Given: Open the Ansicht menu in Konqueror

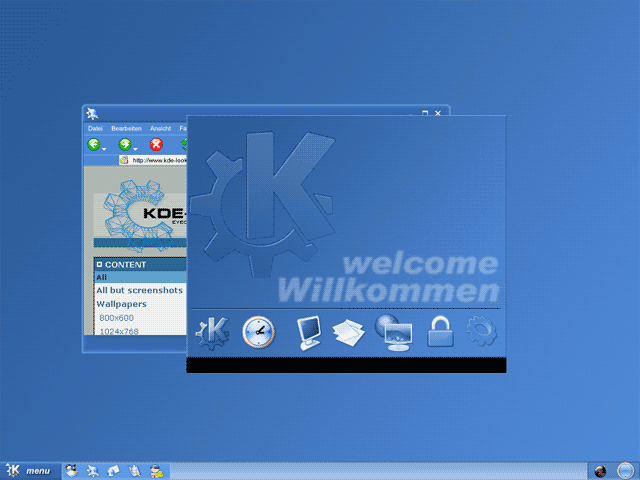Looking at the screenshot, I should (x=160, y=128).
